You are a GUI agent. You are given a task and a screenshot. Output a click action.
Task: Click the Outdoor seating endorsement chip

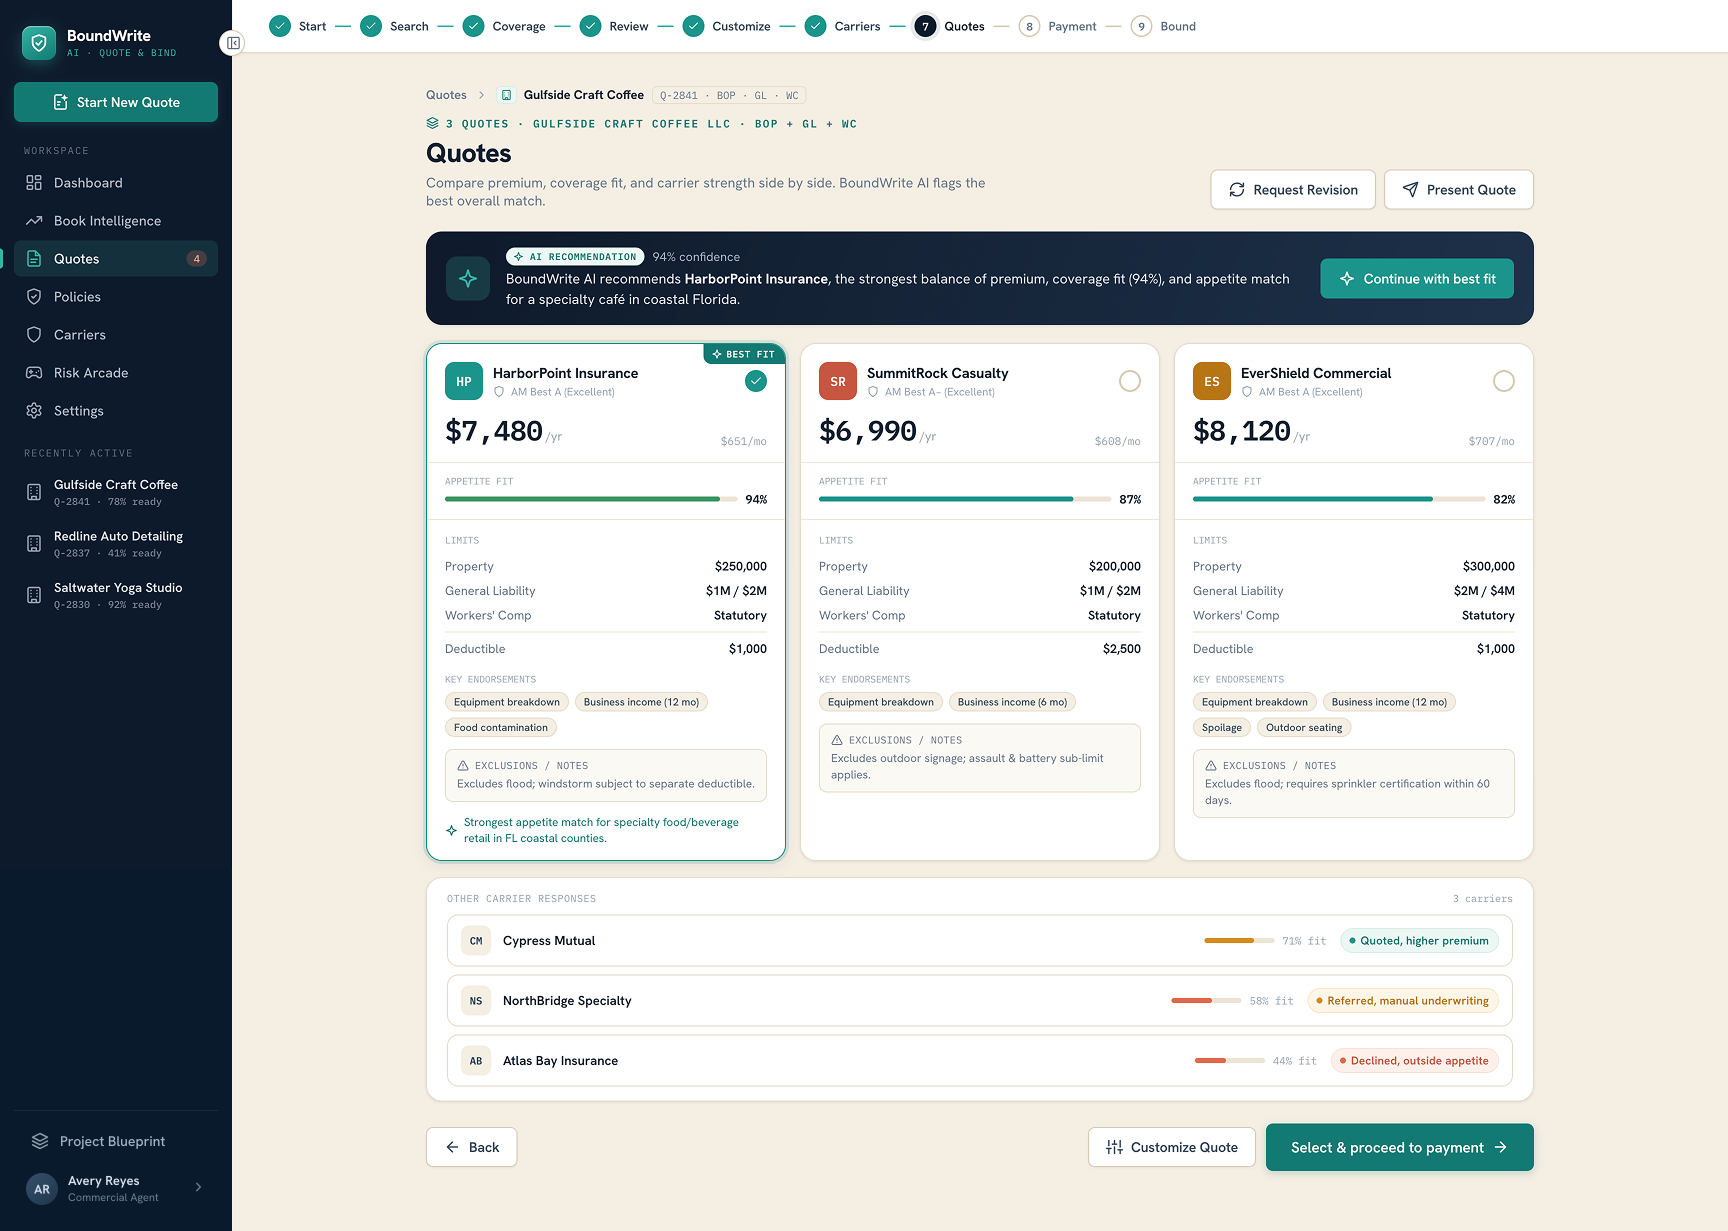(1304, 728)
